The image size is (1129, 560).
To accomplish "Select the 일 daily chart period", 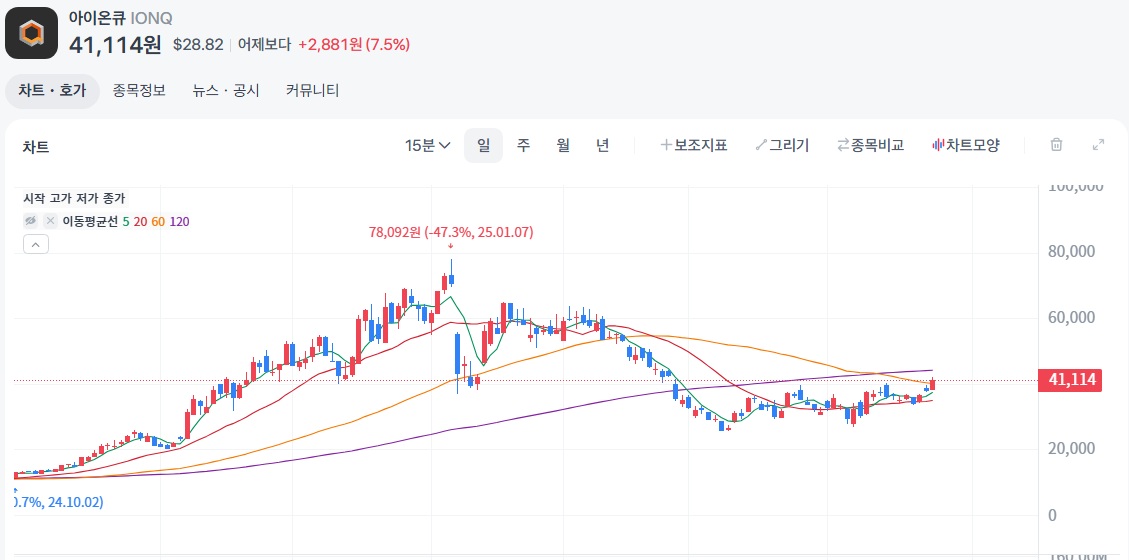I will click(x=483, y=145).
